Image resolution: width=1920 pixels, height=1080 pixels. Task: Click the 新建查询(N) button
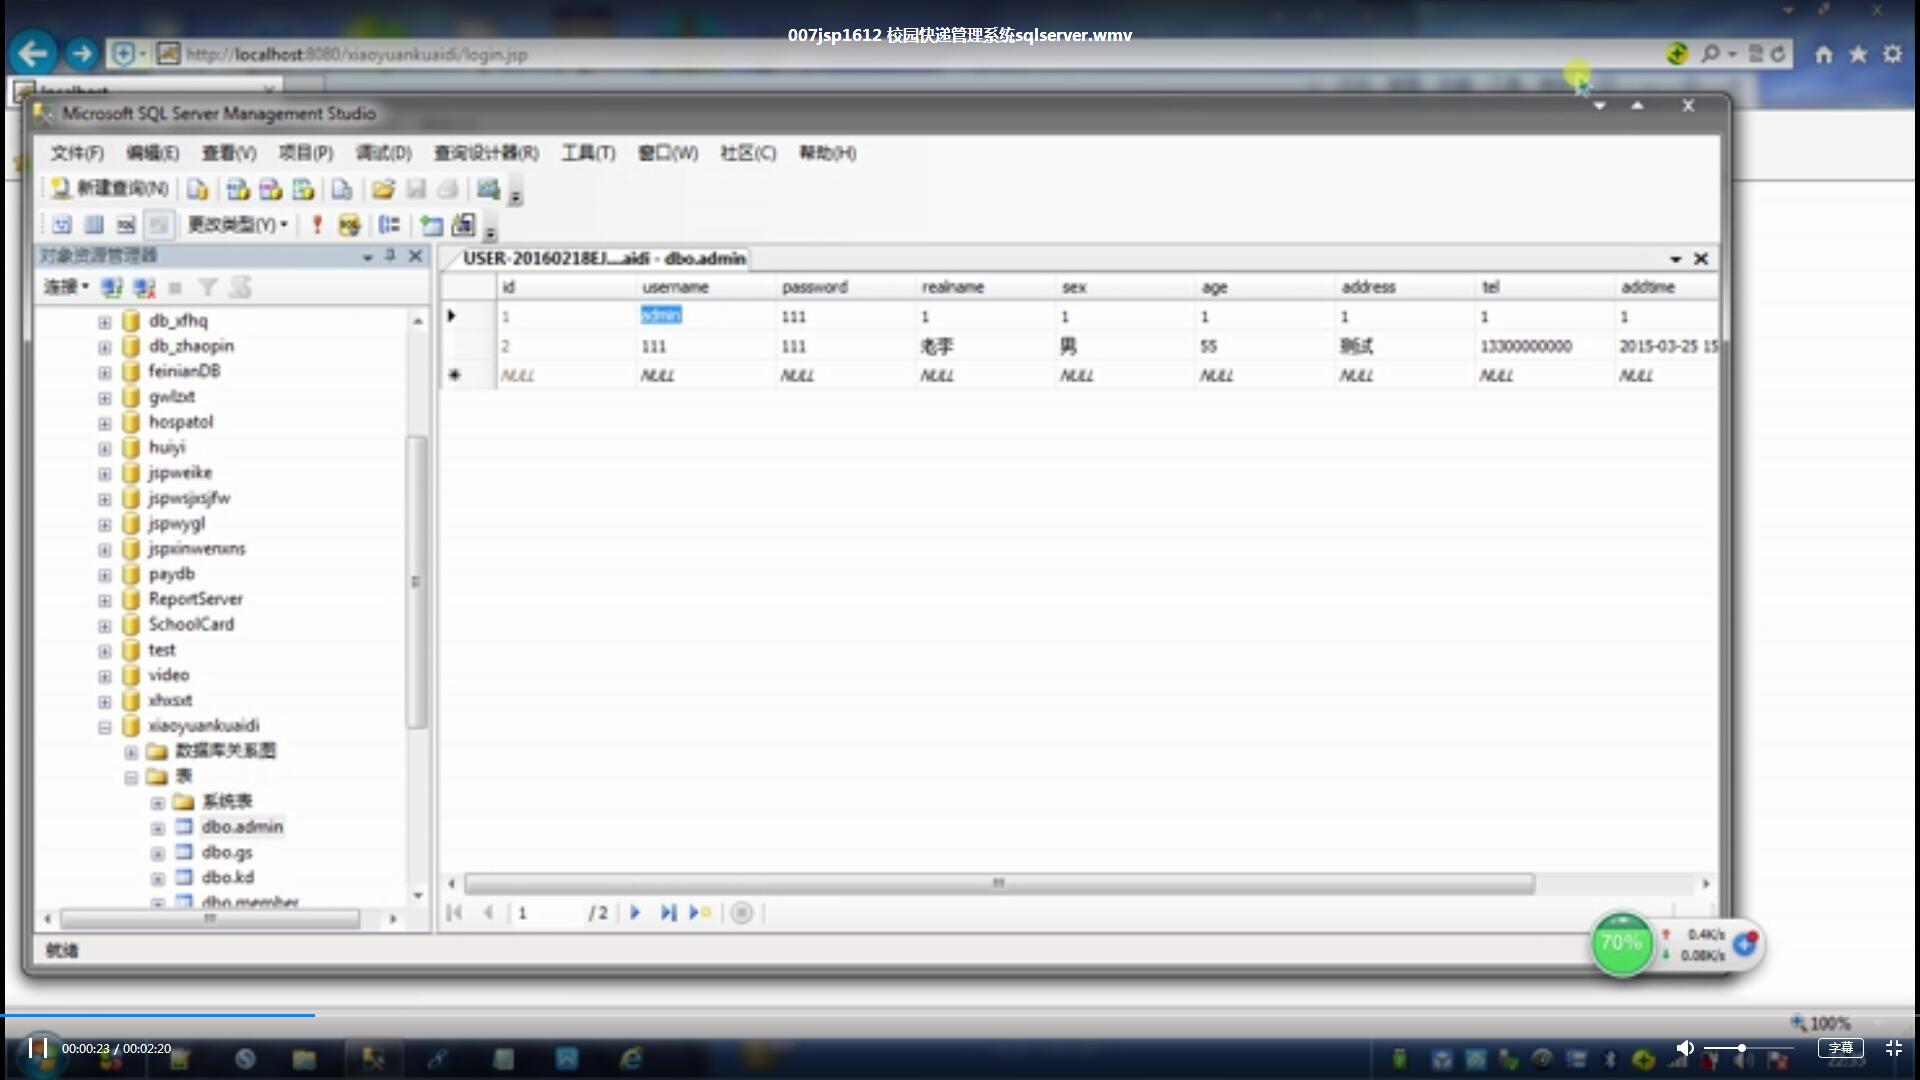tap(110, 188)
